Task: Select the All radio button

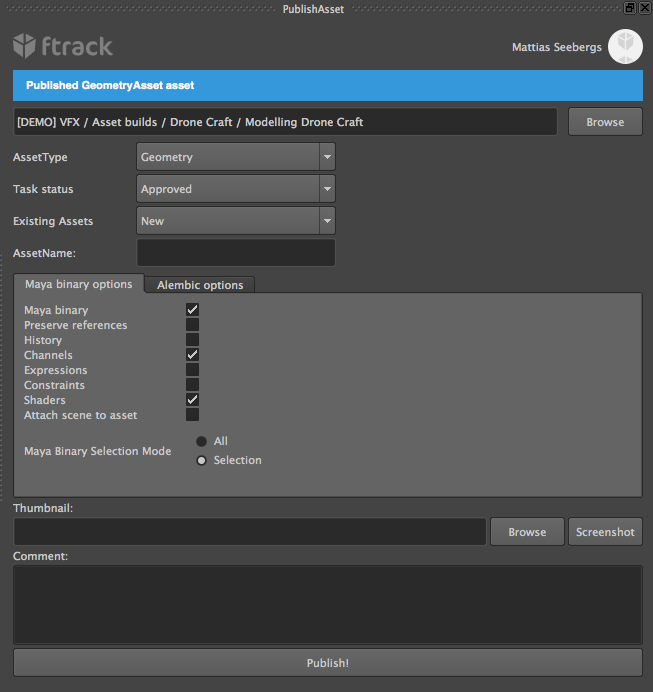Action: click(x=202, y=441)
